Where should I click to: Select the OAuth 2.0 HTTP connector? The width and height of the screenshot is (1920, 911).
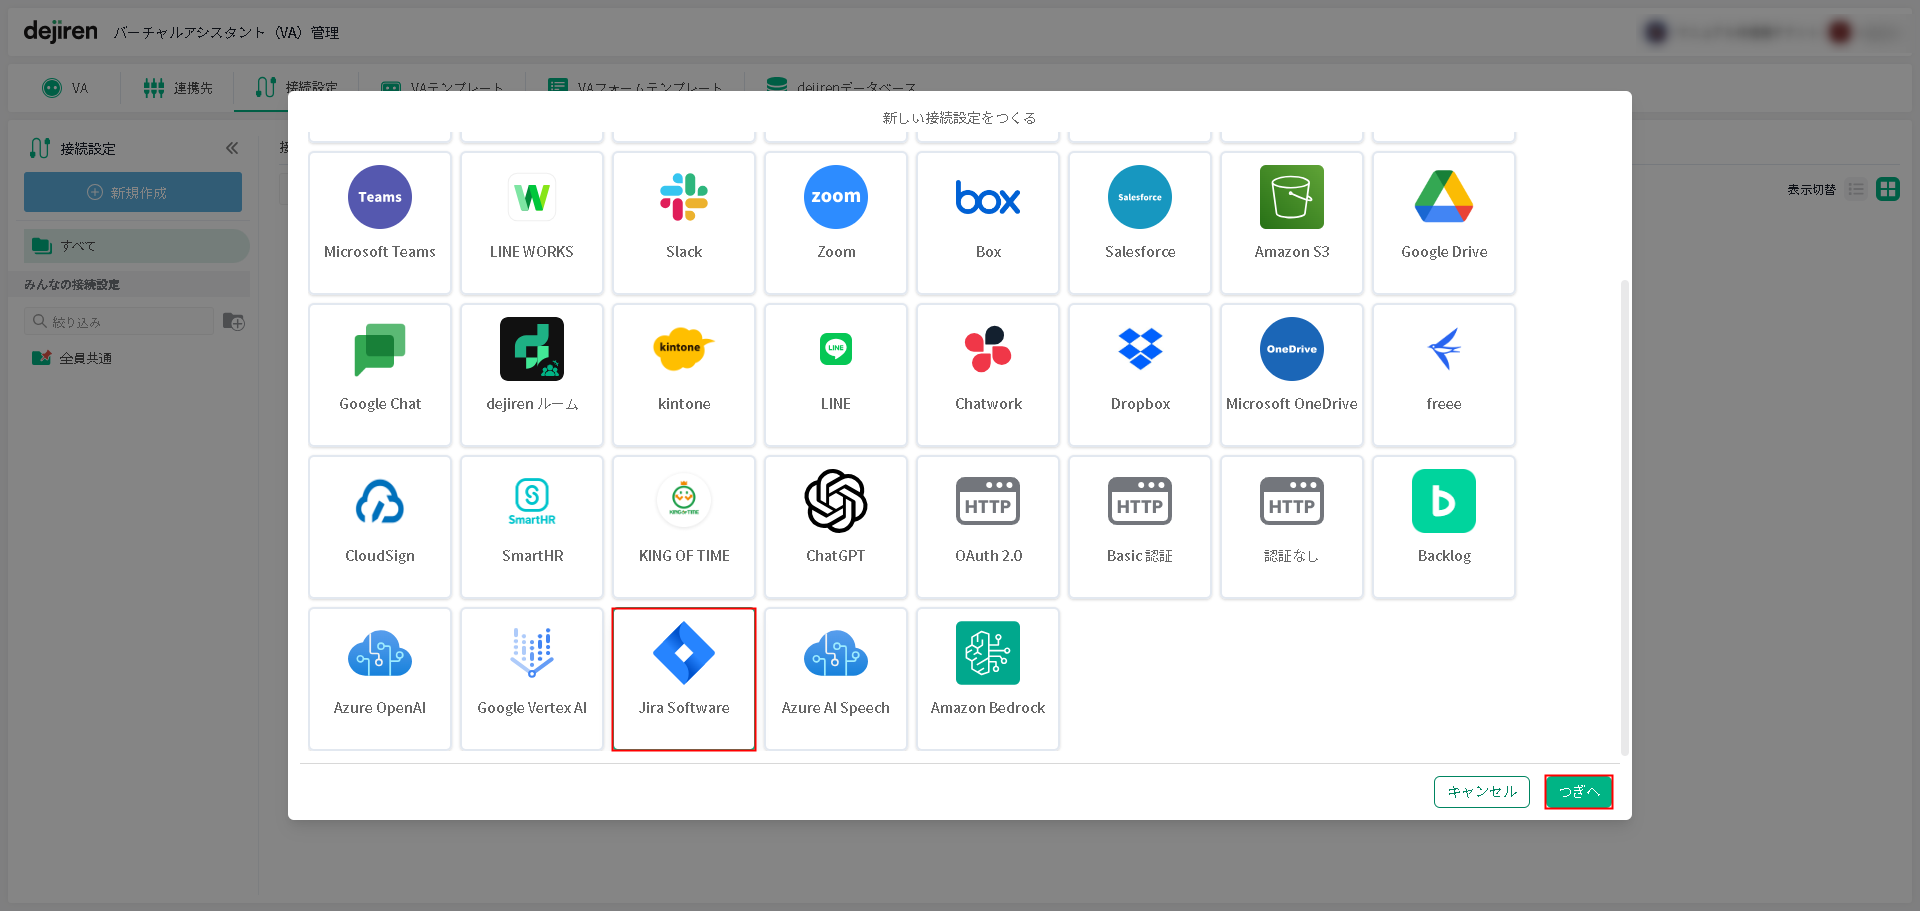coord(988,527)
